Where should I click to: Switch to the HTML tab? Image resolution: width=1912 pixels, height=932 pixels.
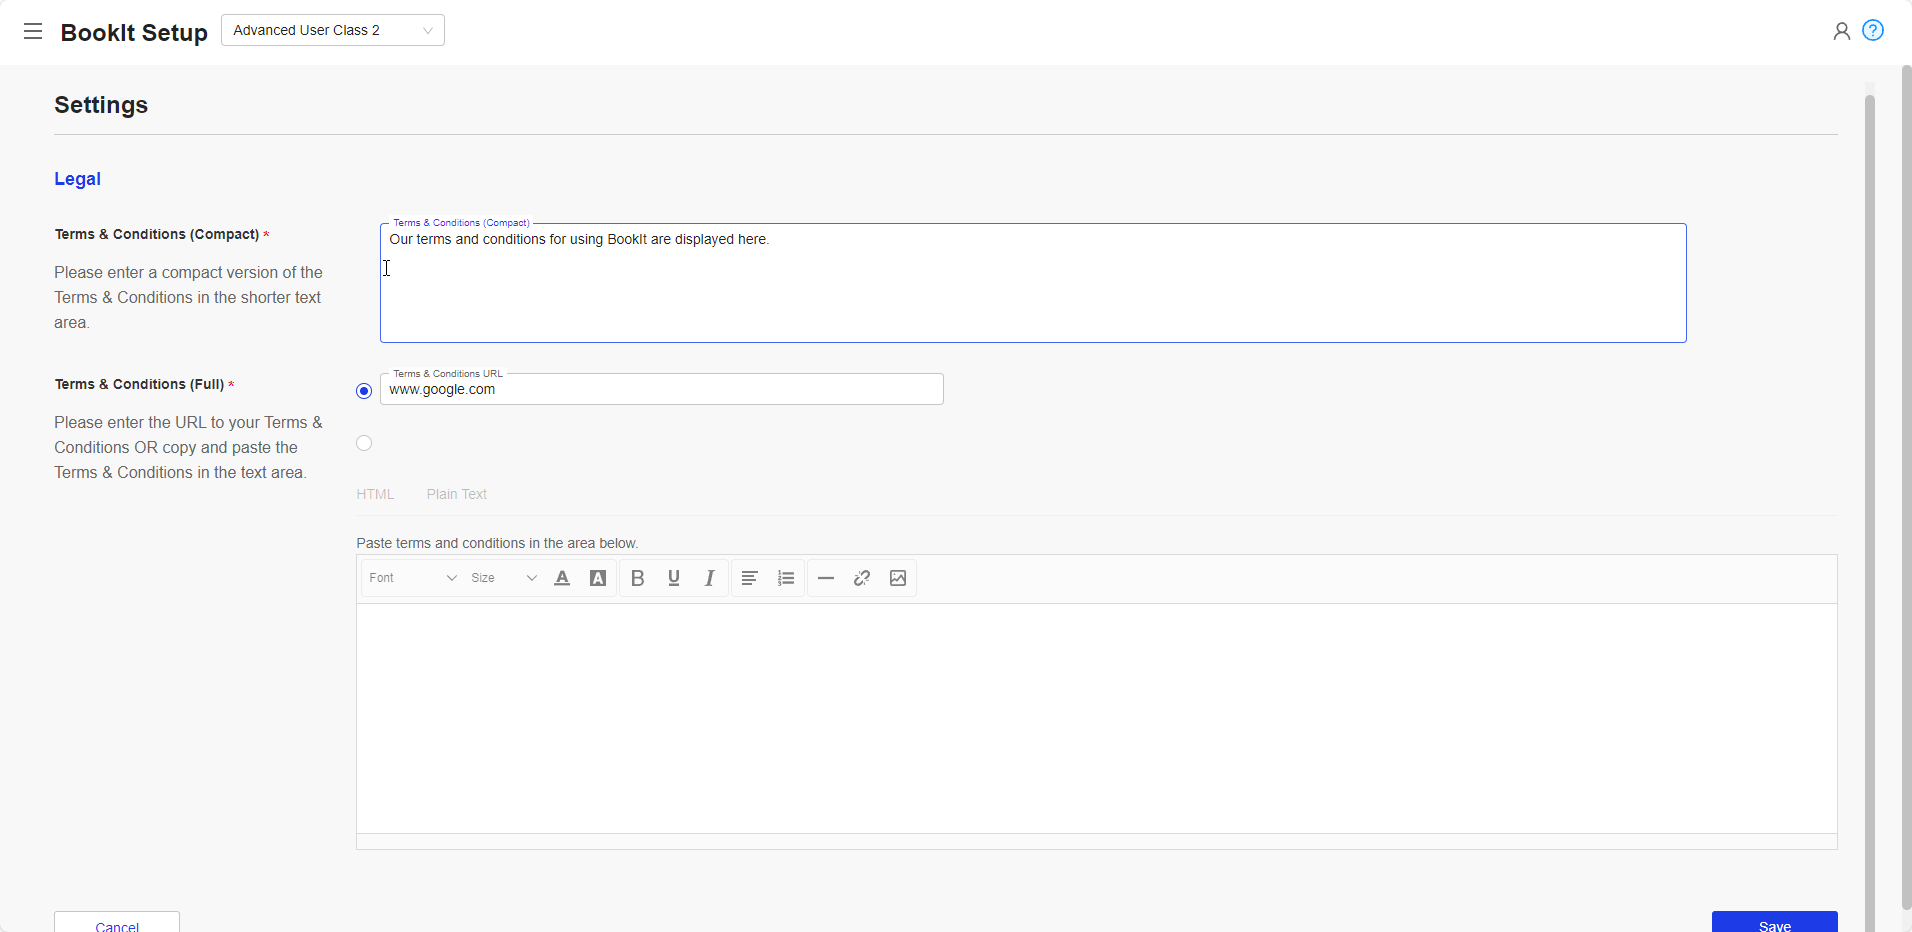tap(375, 494)
